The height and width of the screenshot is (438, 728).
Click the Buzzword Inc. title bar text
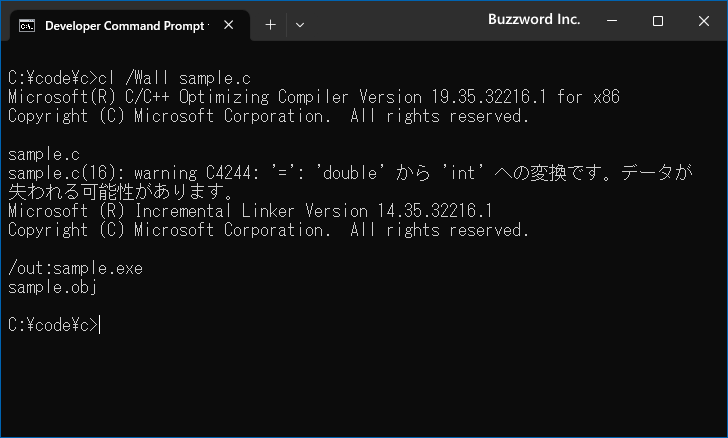click(x=534, y=20)
